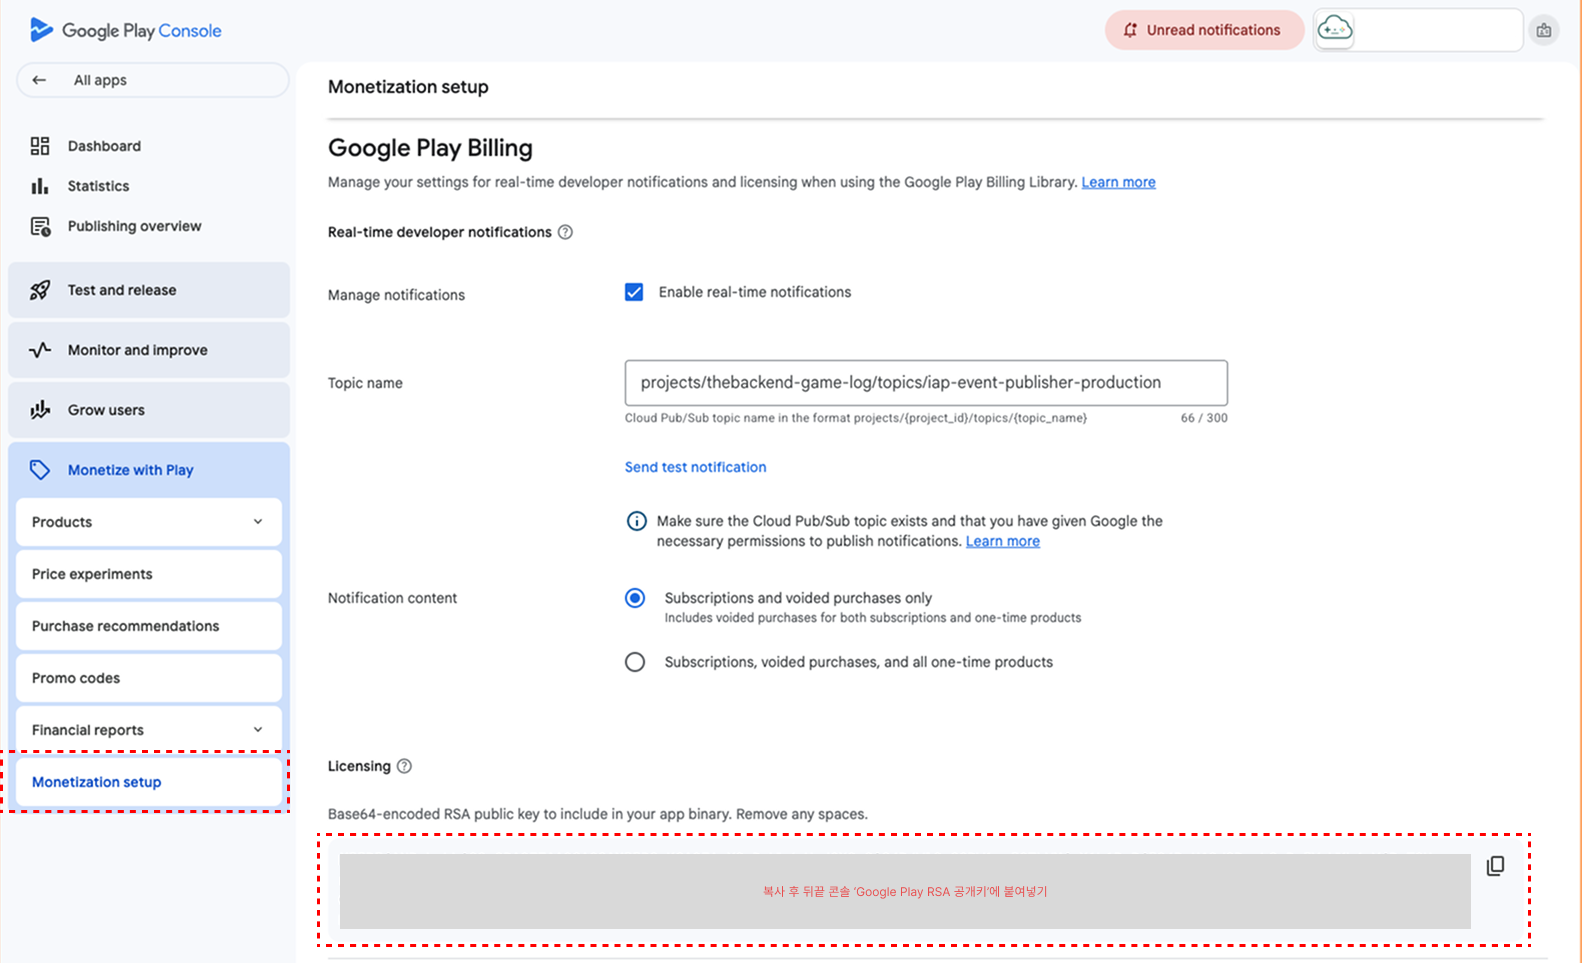Click the Publishing overview icon
Screen dimensions: 1582x963
[41, 226]
